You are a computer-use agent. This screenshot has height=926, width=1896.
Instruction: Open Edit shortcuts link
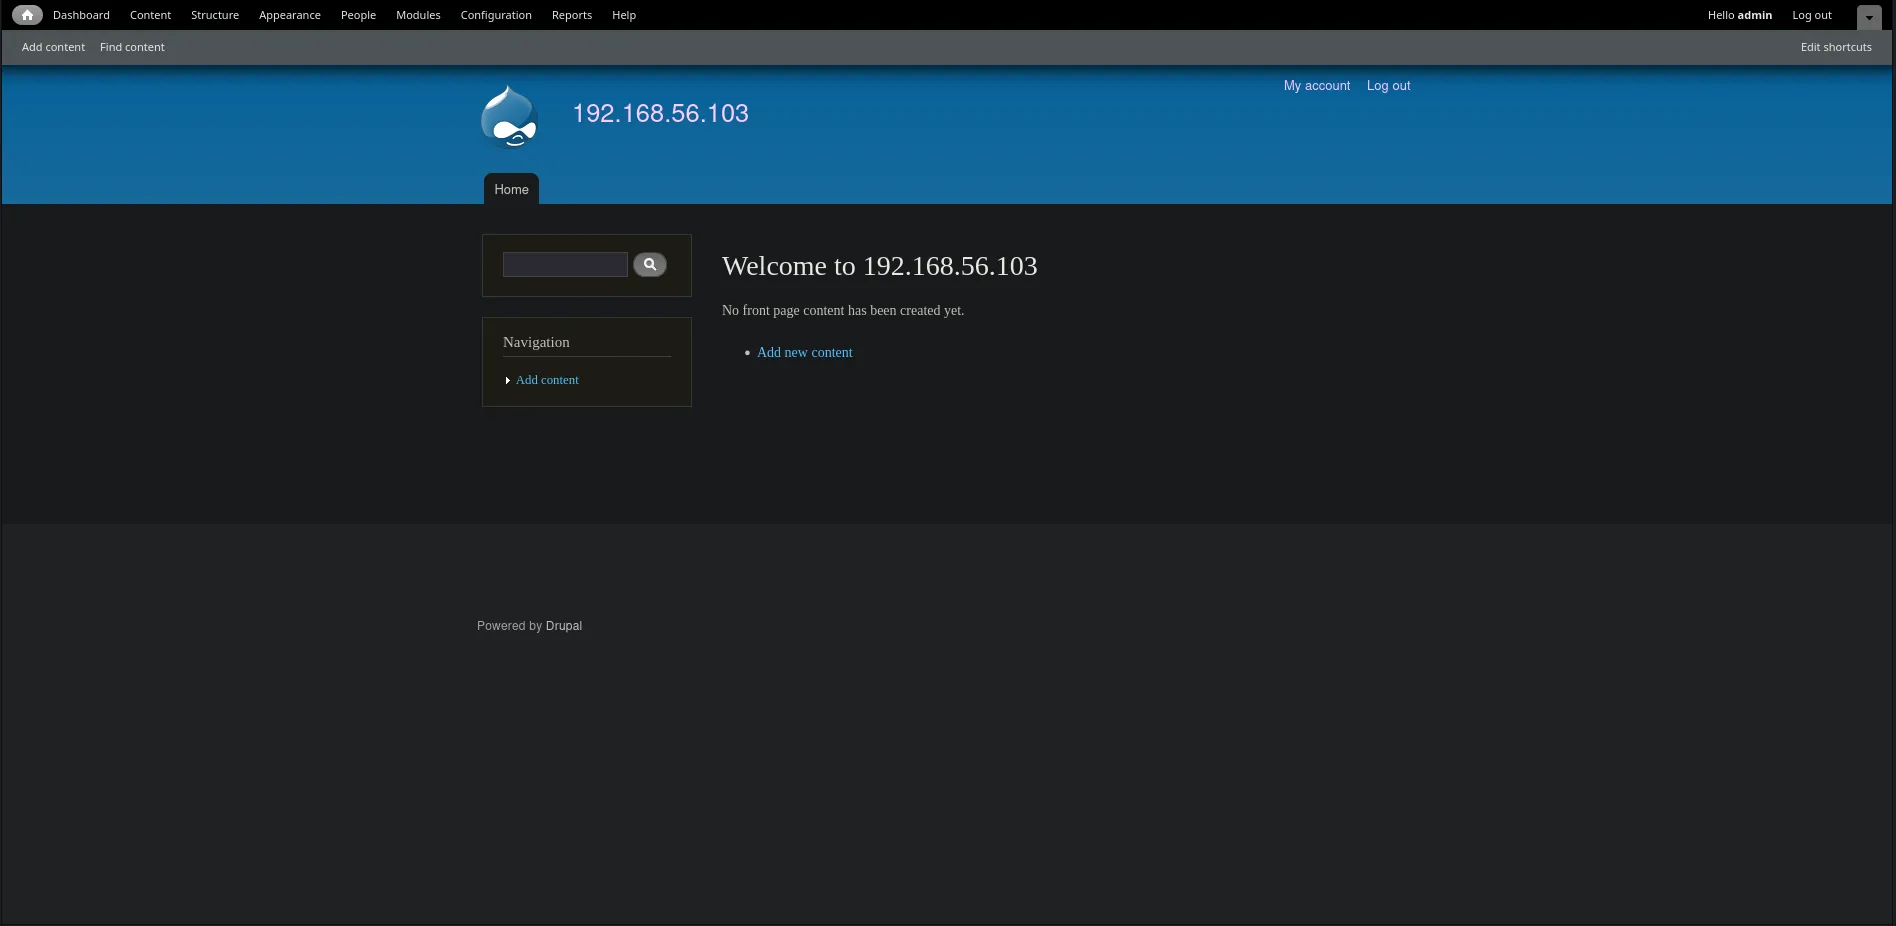pos(1836,47)
